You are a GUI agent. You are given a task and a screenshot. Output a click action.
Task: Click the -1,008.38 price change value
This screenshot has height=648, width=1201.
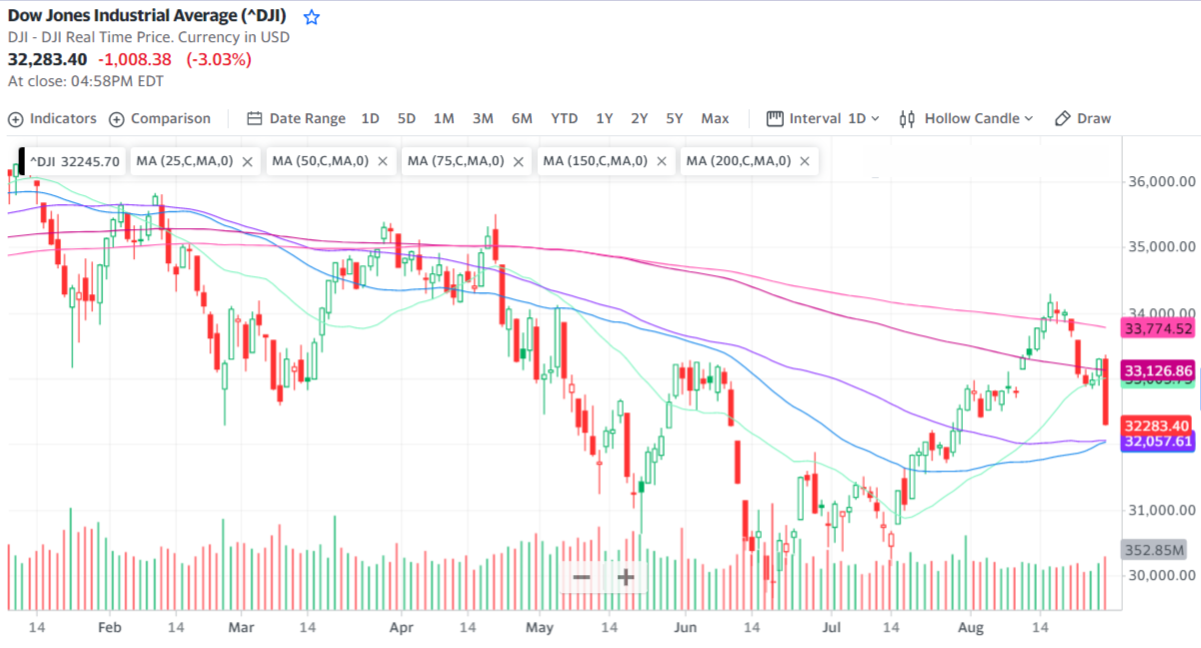137,59
